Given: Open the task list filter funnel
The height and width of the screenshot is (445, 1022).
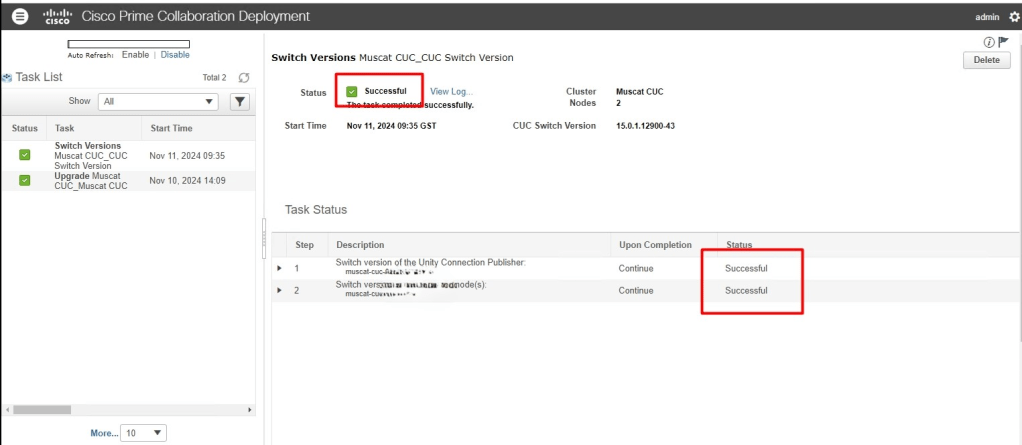Looking at the screenshot, I should [240, 101].
